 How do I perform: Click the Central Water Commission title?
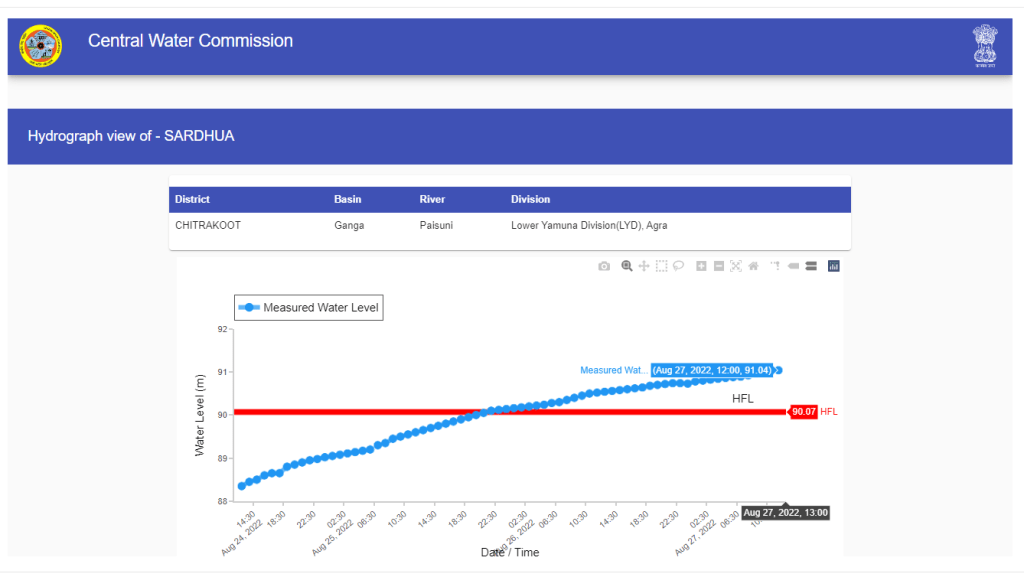190,41
